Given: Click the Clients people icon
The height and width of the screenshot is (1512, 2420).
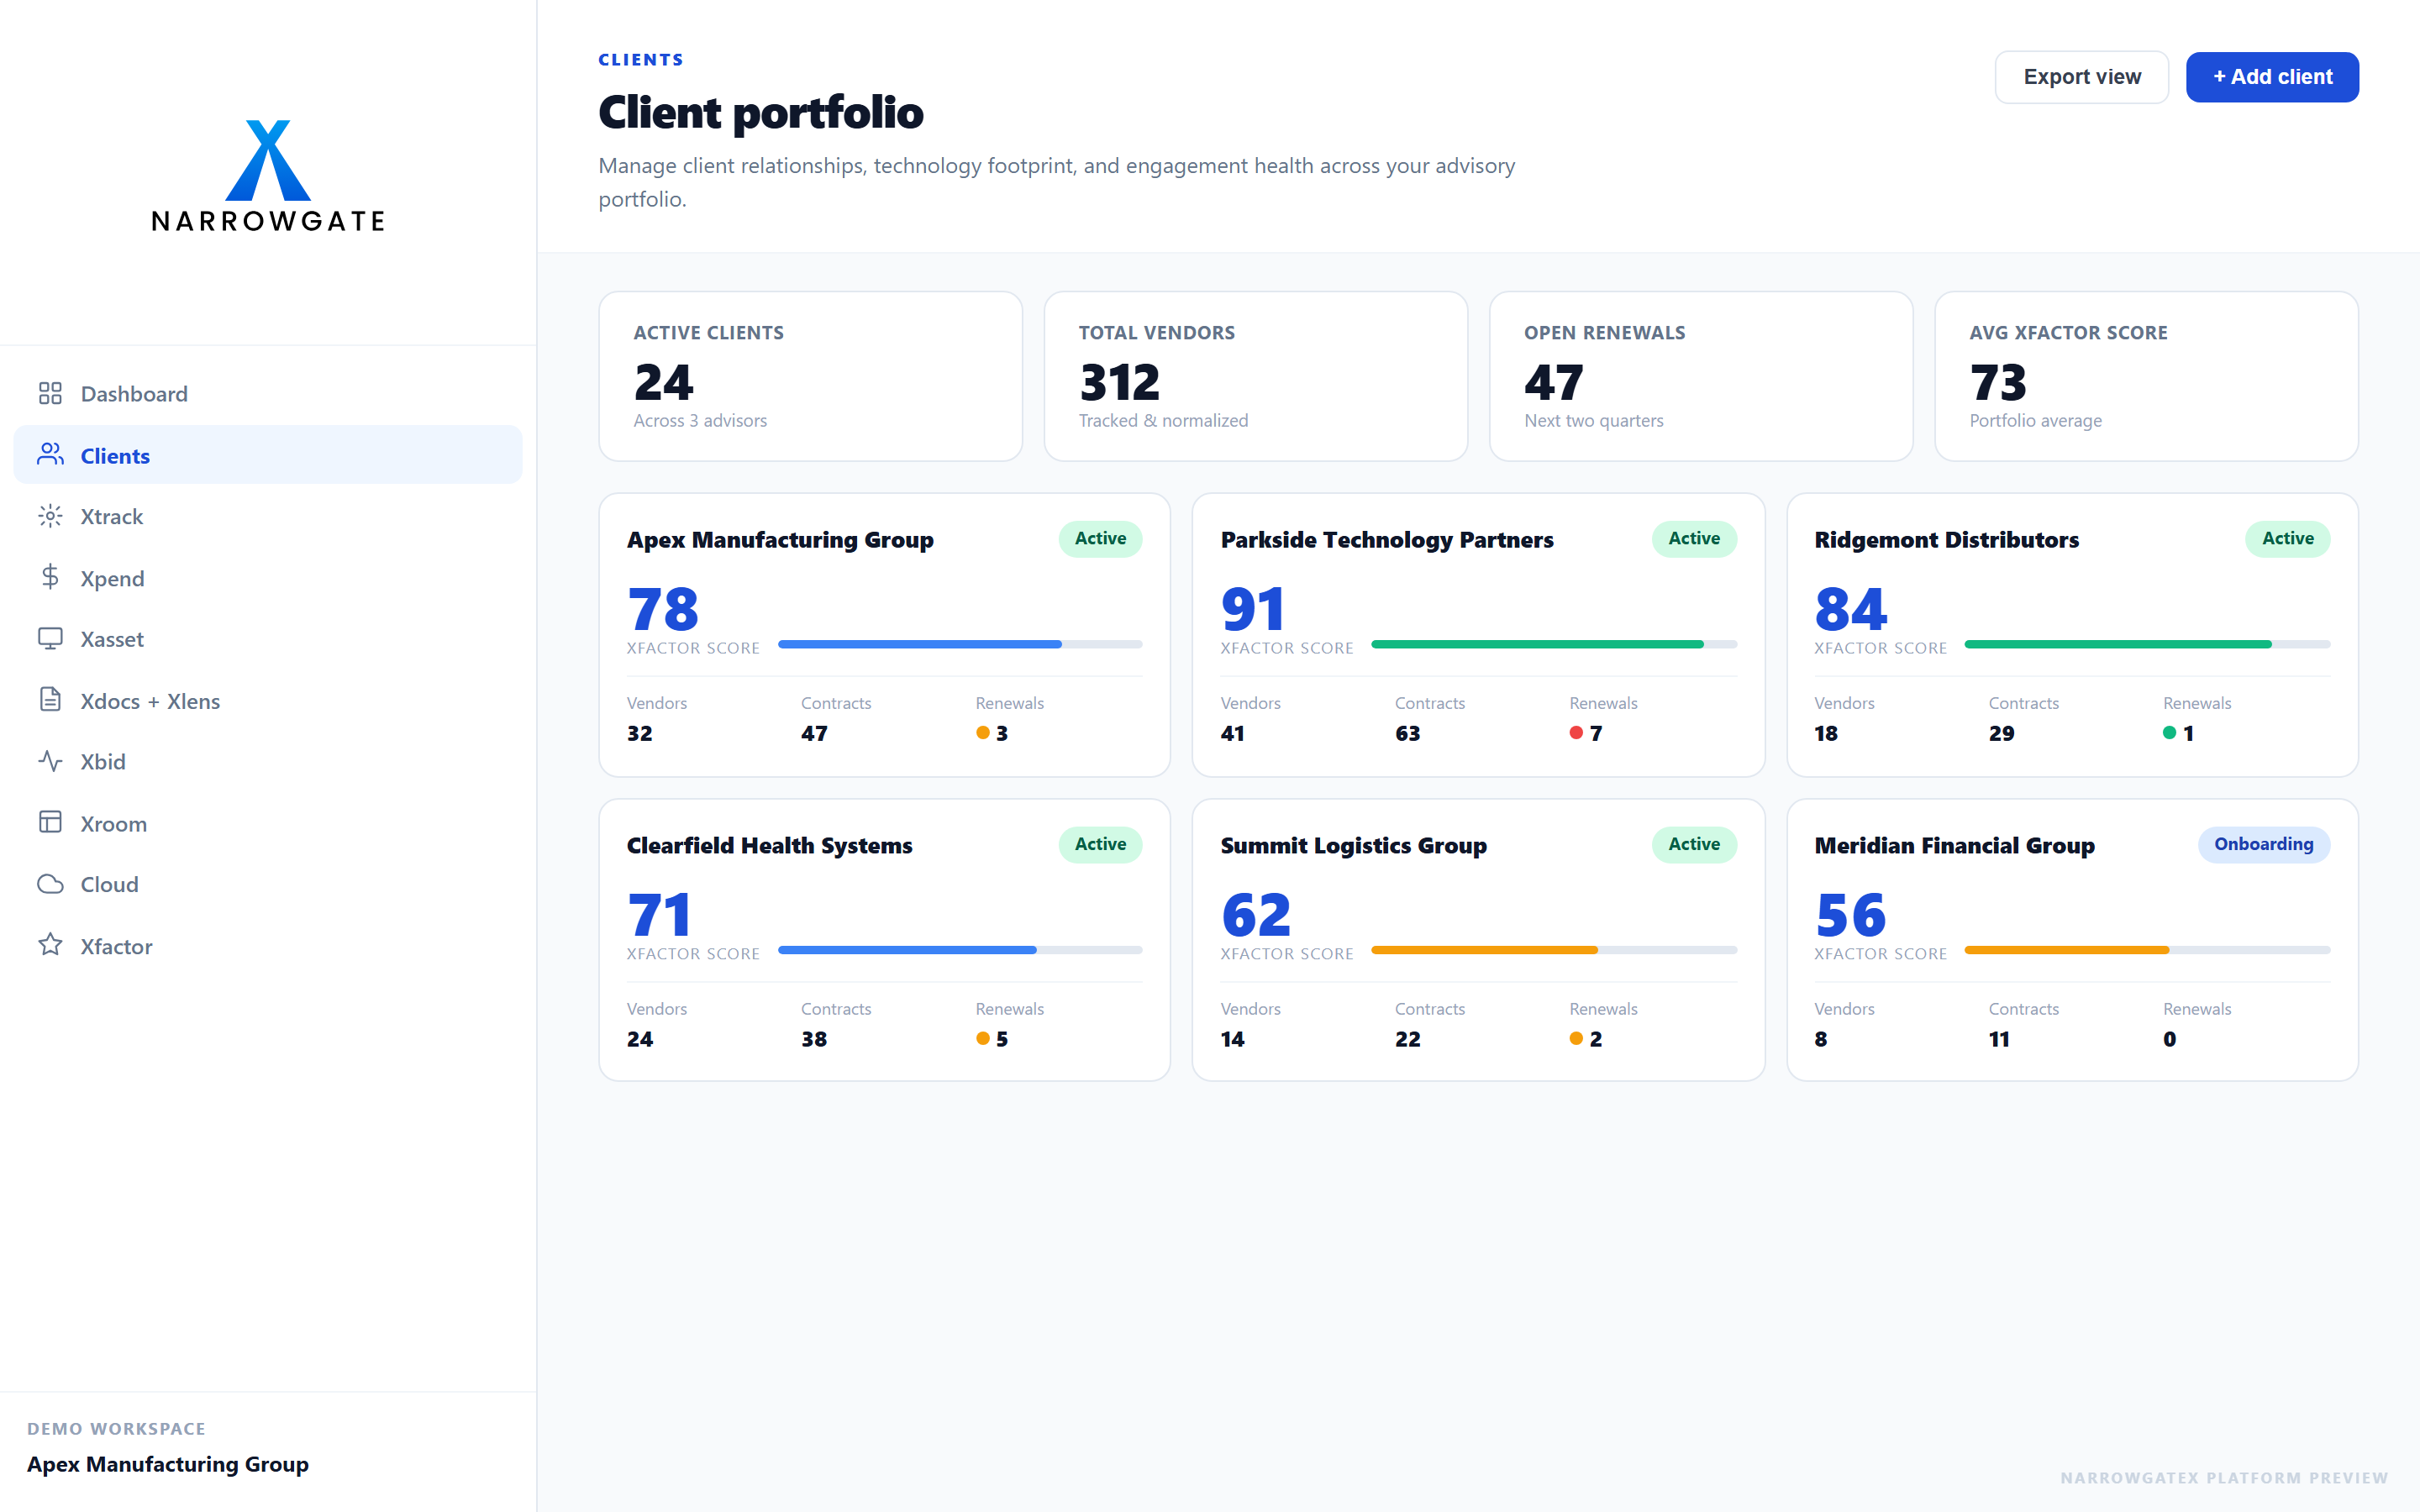Looking at the screenshot, I should point(50,455).
